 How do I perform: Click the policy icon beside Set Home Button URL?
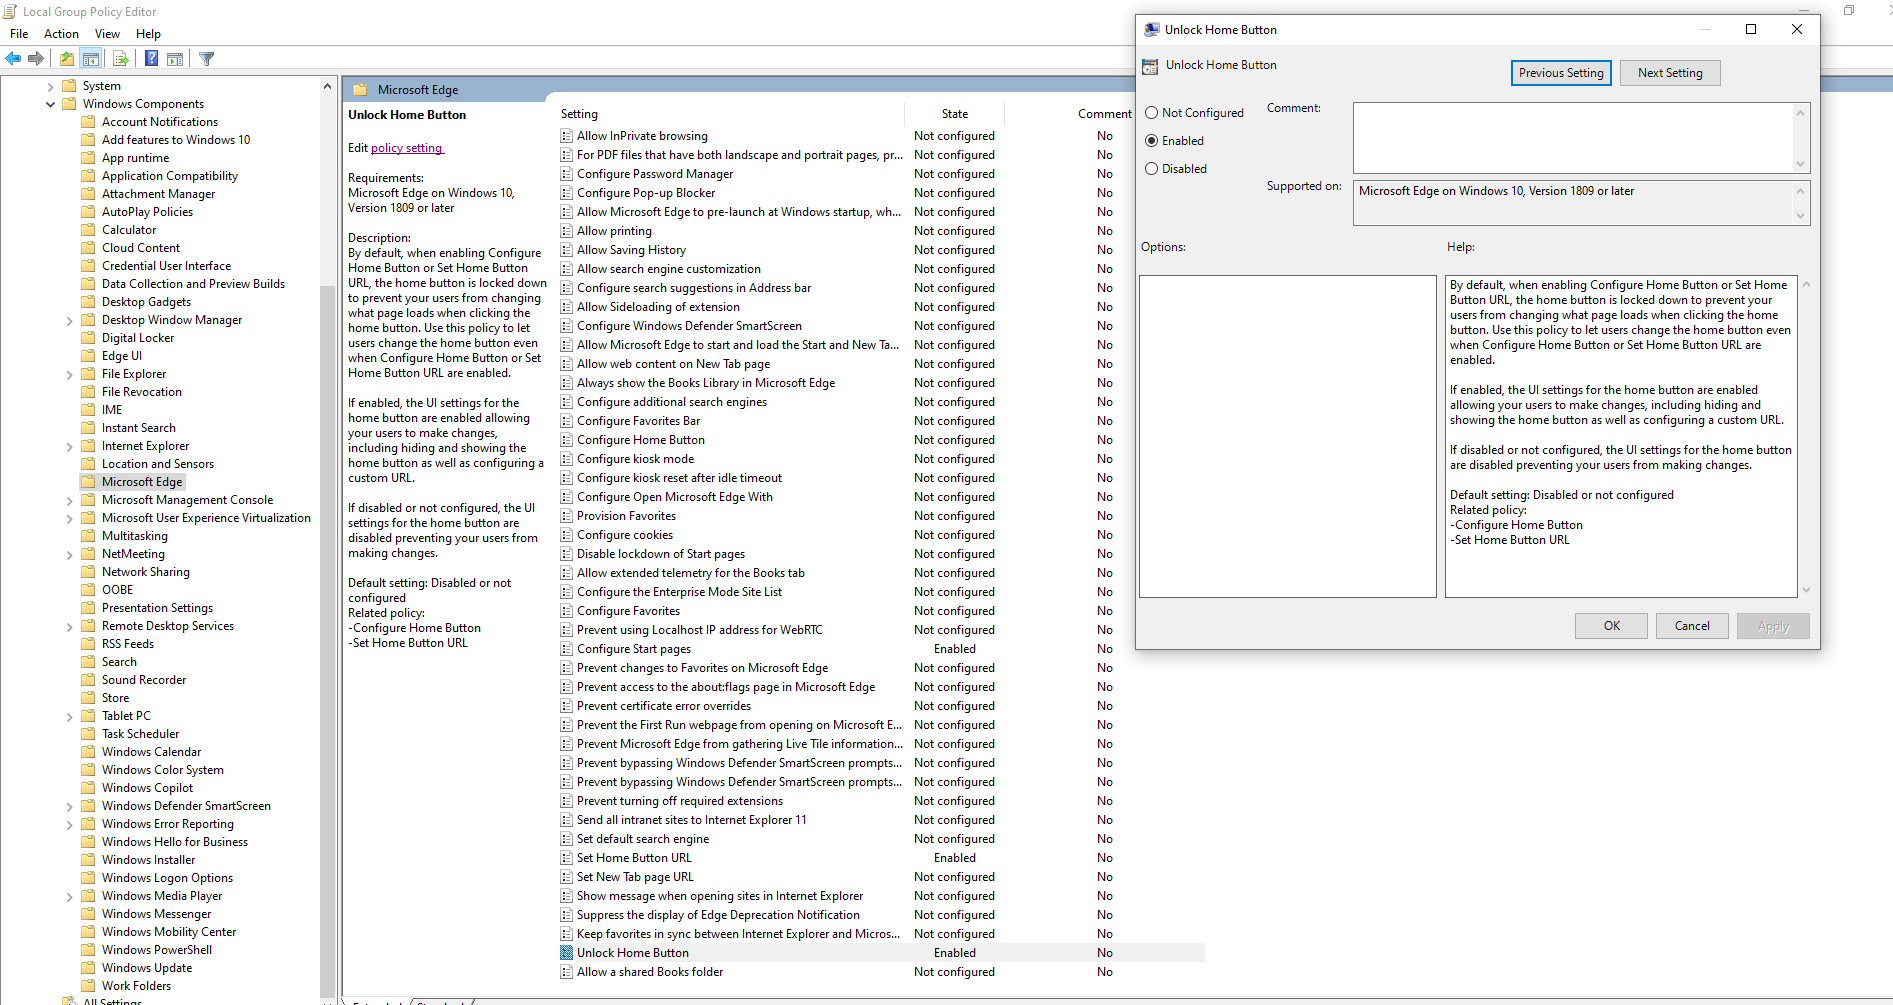(567, 858)
